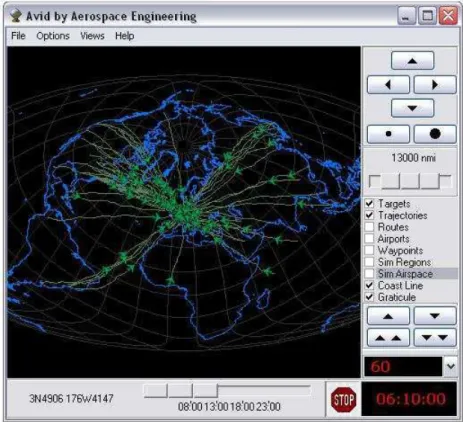The image size is (463, 422).
Task: Pan the map right with the arrow button
Action: (435, 85)
